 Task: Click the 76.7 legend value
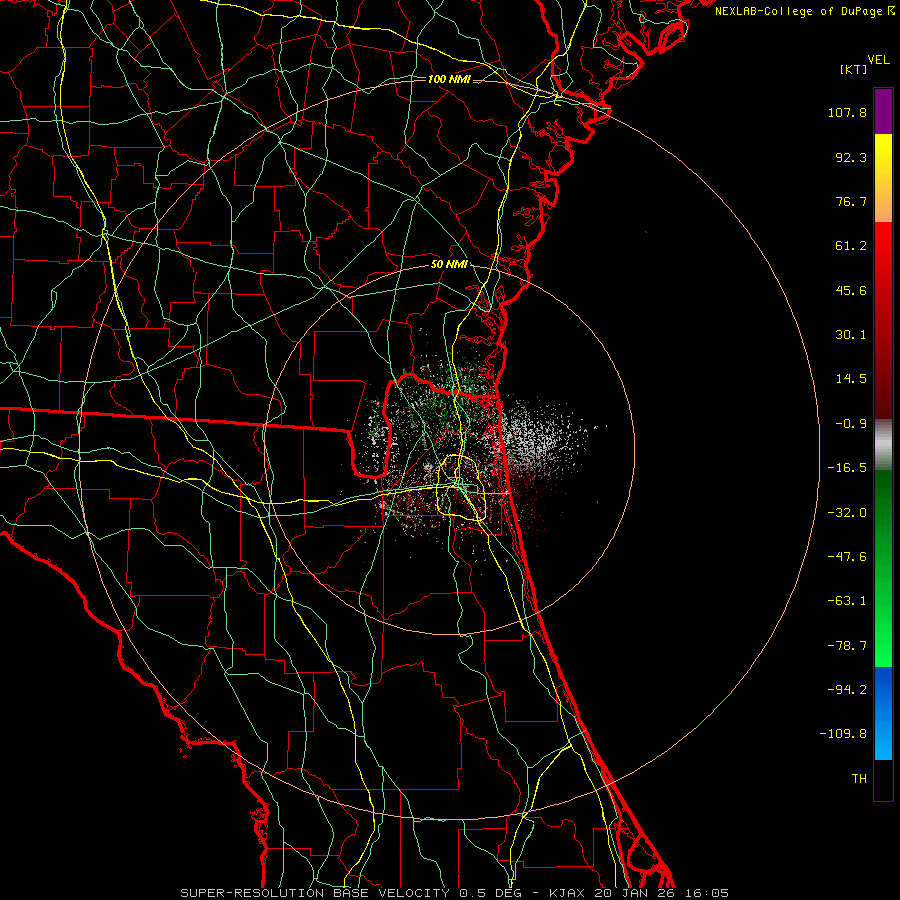point(851,201)
